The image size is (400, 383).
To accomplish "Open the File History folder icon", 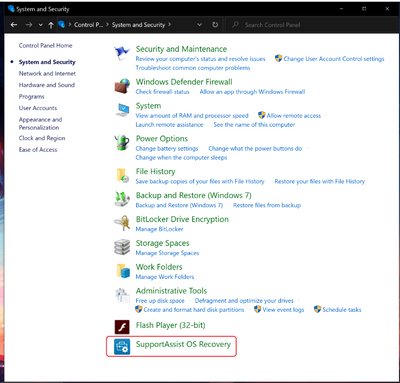I will [x=122, y=175].
